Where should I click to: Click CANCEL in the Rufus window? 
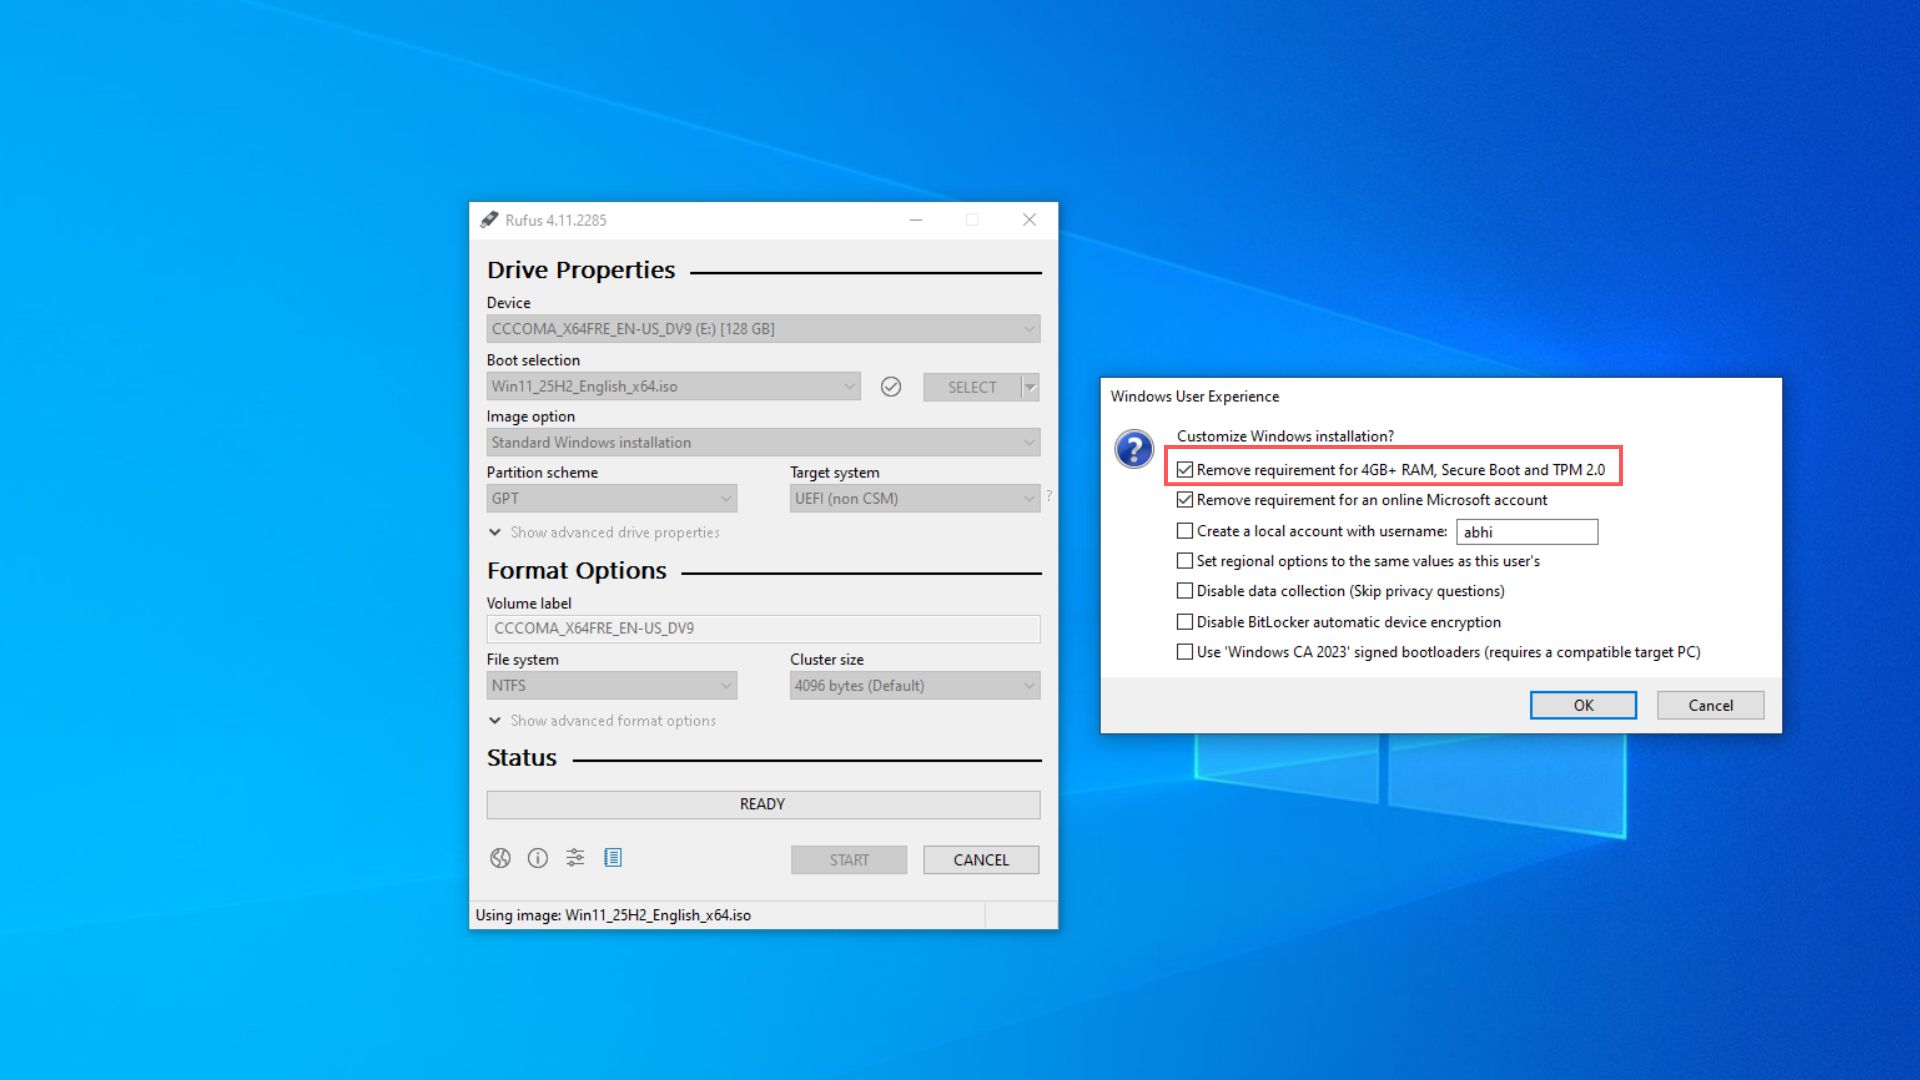tap(980, 859)
